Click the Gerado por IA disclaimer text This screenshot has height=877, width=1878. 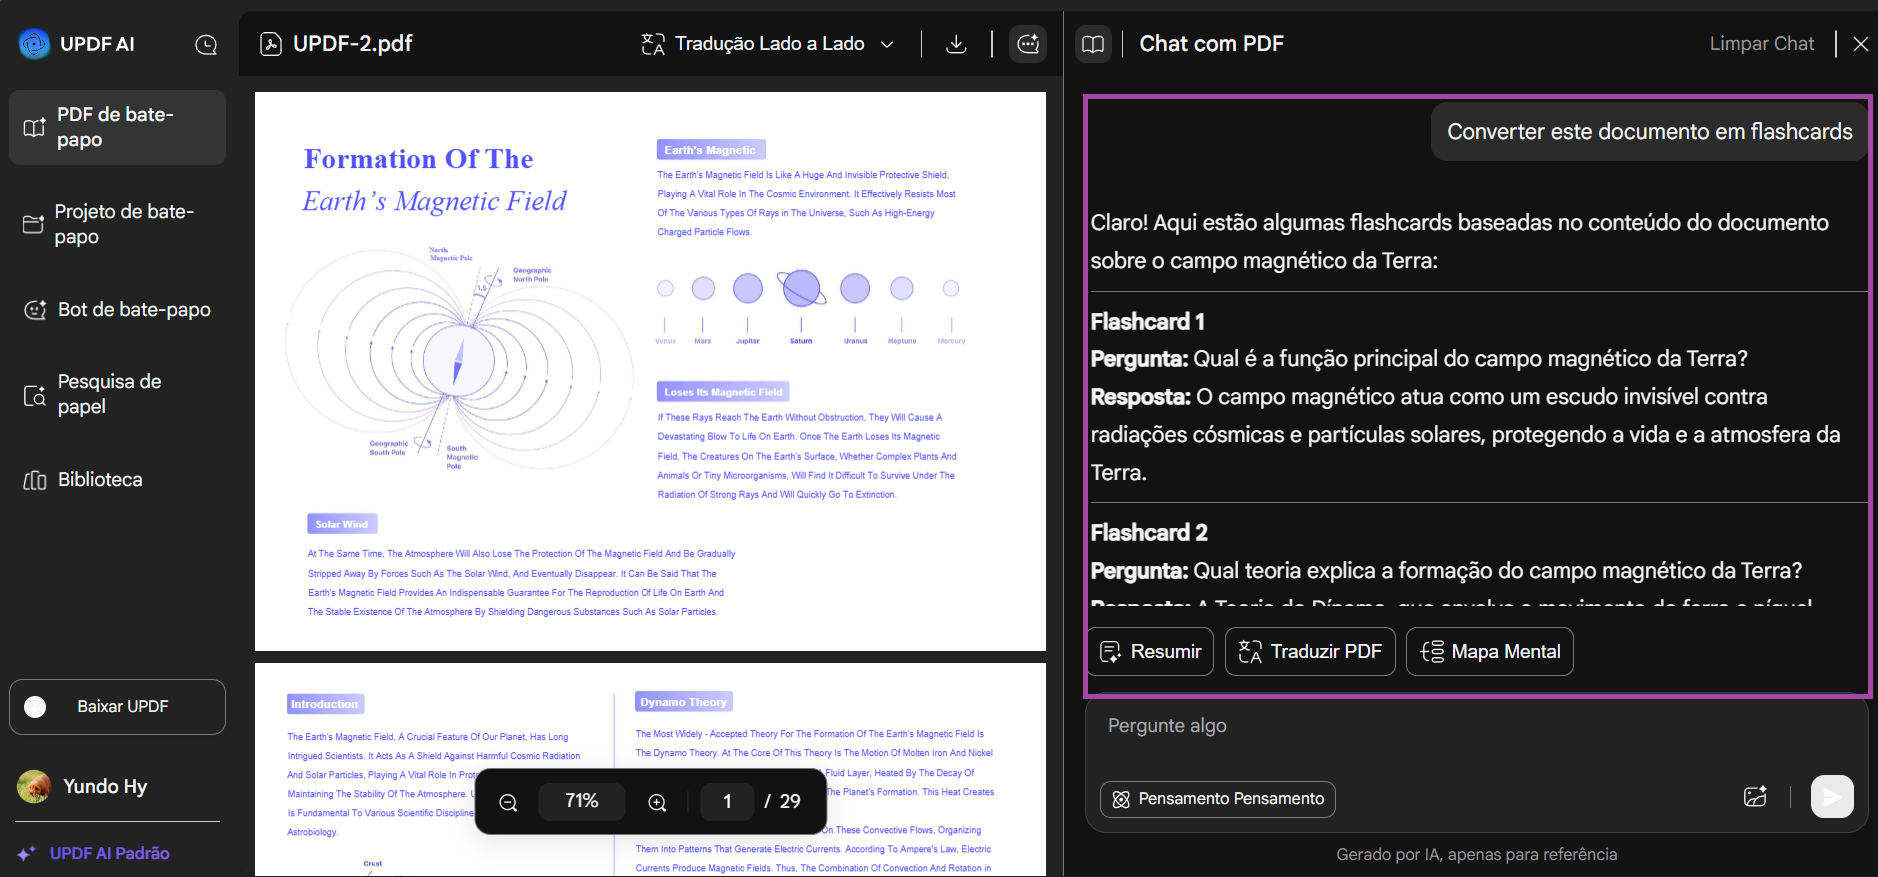point(1476,854)
